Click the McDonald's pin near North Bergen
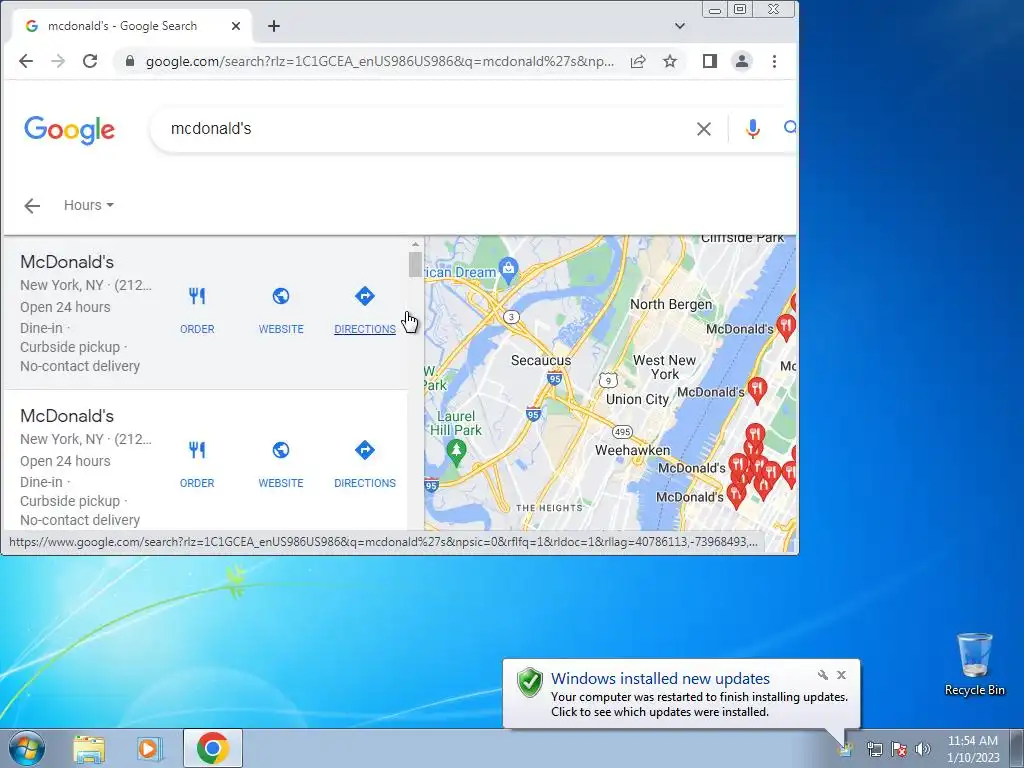Image resolution: width=1024 pixels, height=768 pixels. [x=786, y=327]
